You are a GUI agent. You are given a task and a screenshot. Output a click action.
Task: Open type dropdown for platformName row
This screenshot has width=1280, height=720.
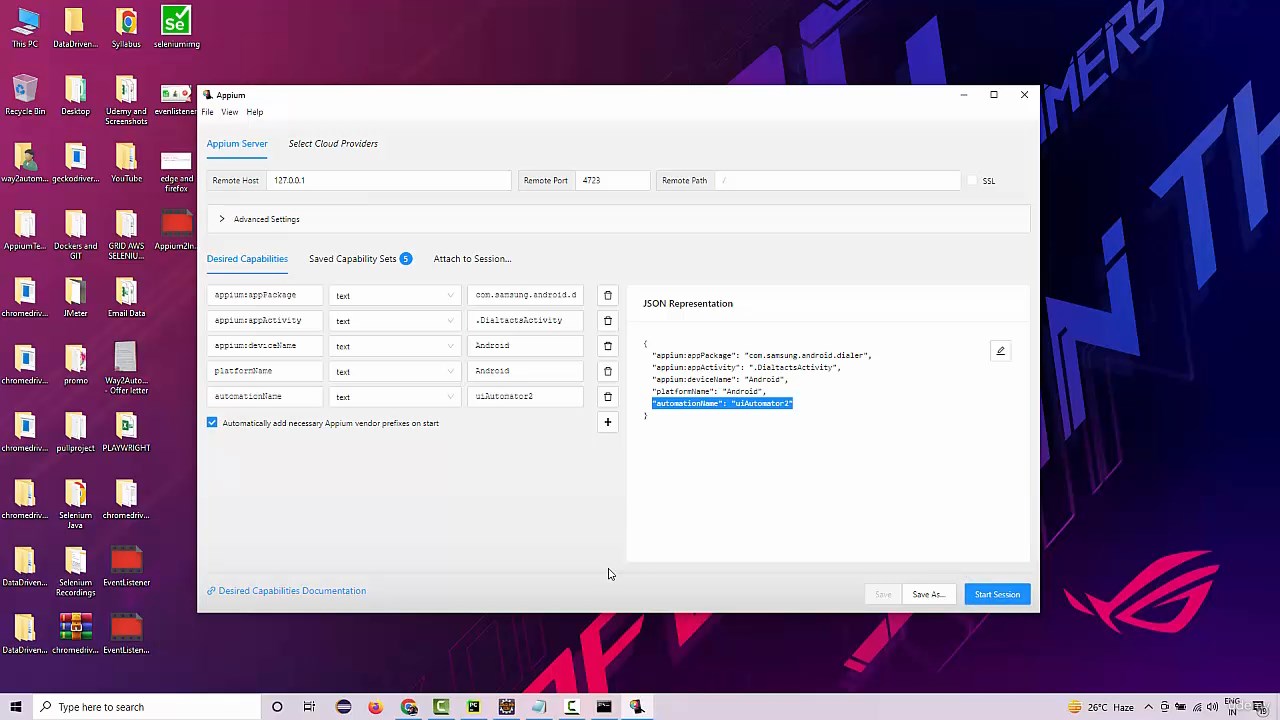coord(394,372)
